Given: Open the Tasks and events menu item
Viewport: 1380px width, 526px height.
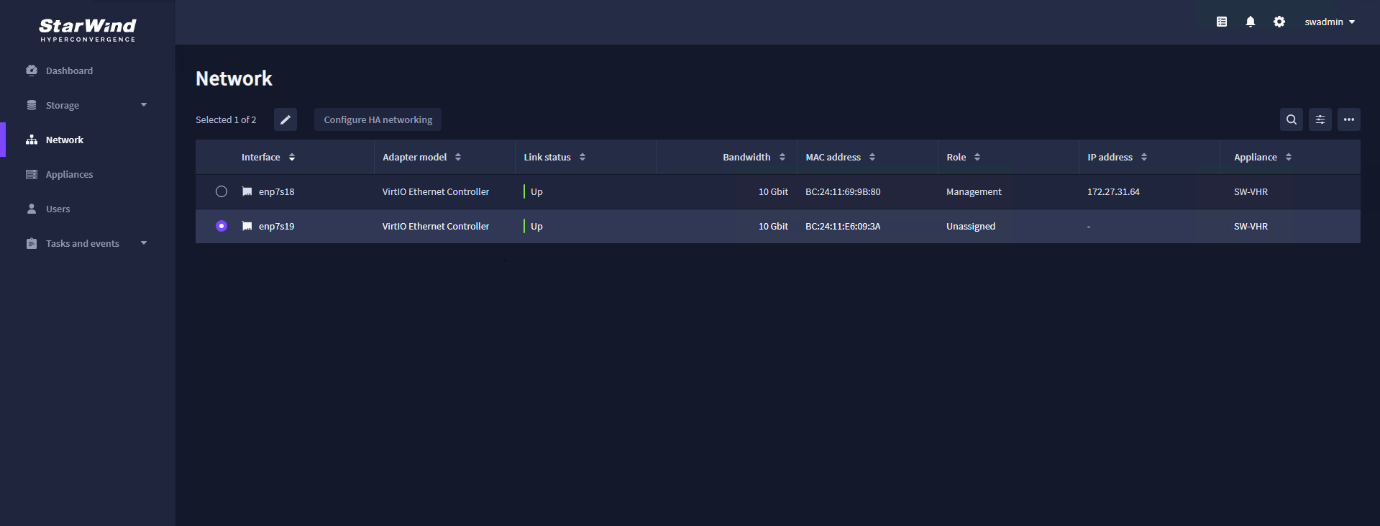Looking at the screenshot, I should 82,244.
